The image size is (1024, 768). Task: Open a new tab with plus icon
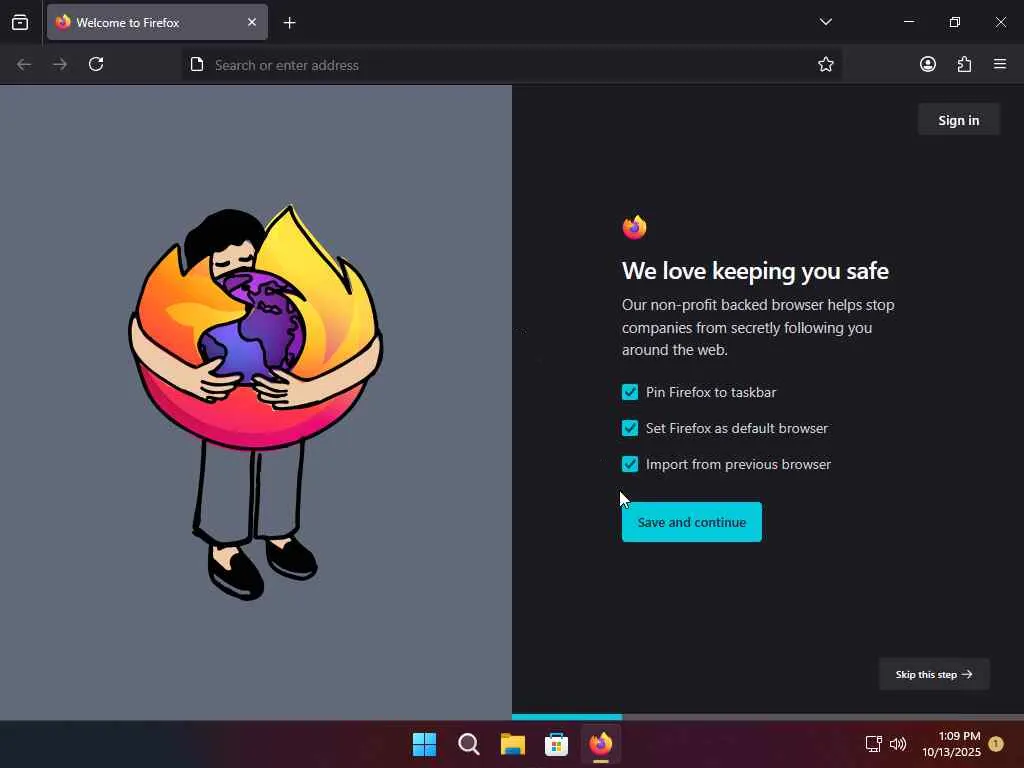click(x=289, y=23)
